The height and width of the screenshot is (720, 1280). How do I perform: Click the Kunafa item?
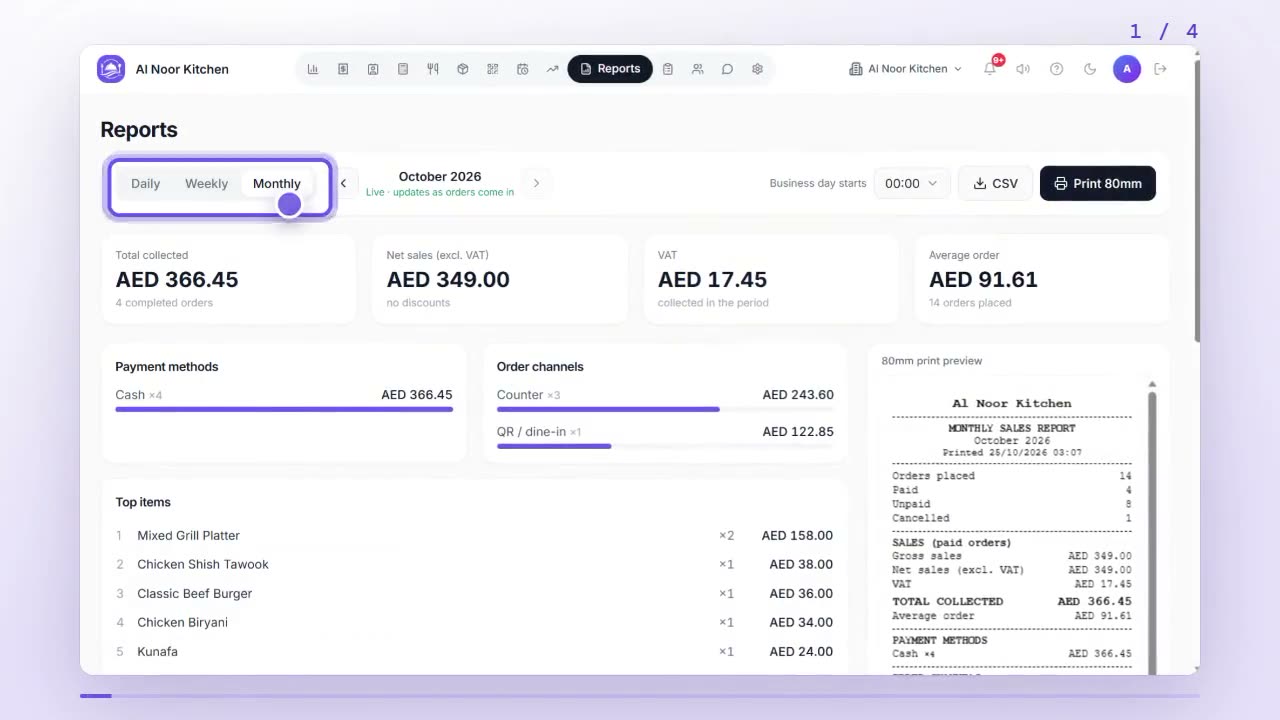158,652
